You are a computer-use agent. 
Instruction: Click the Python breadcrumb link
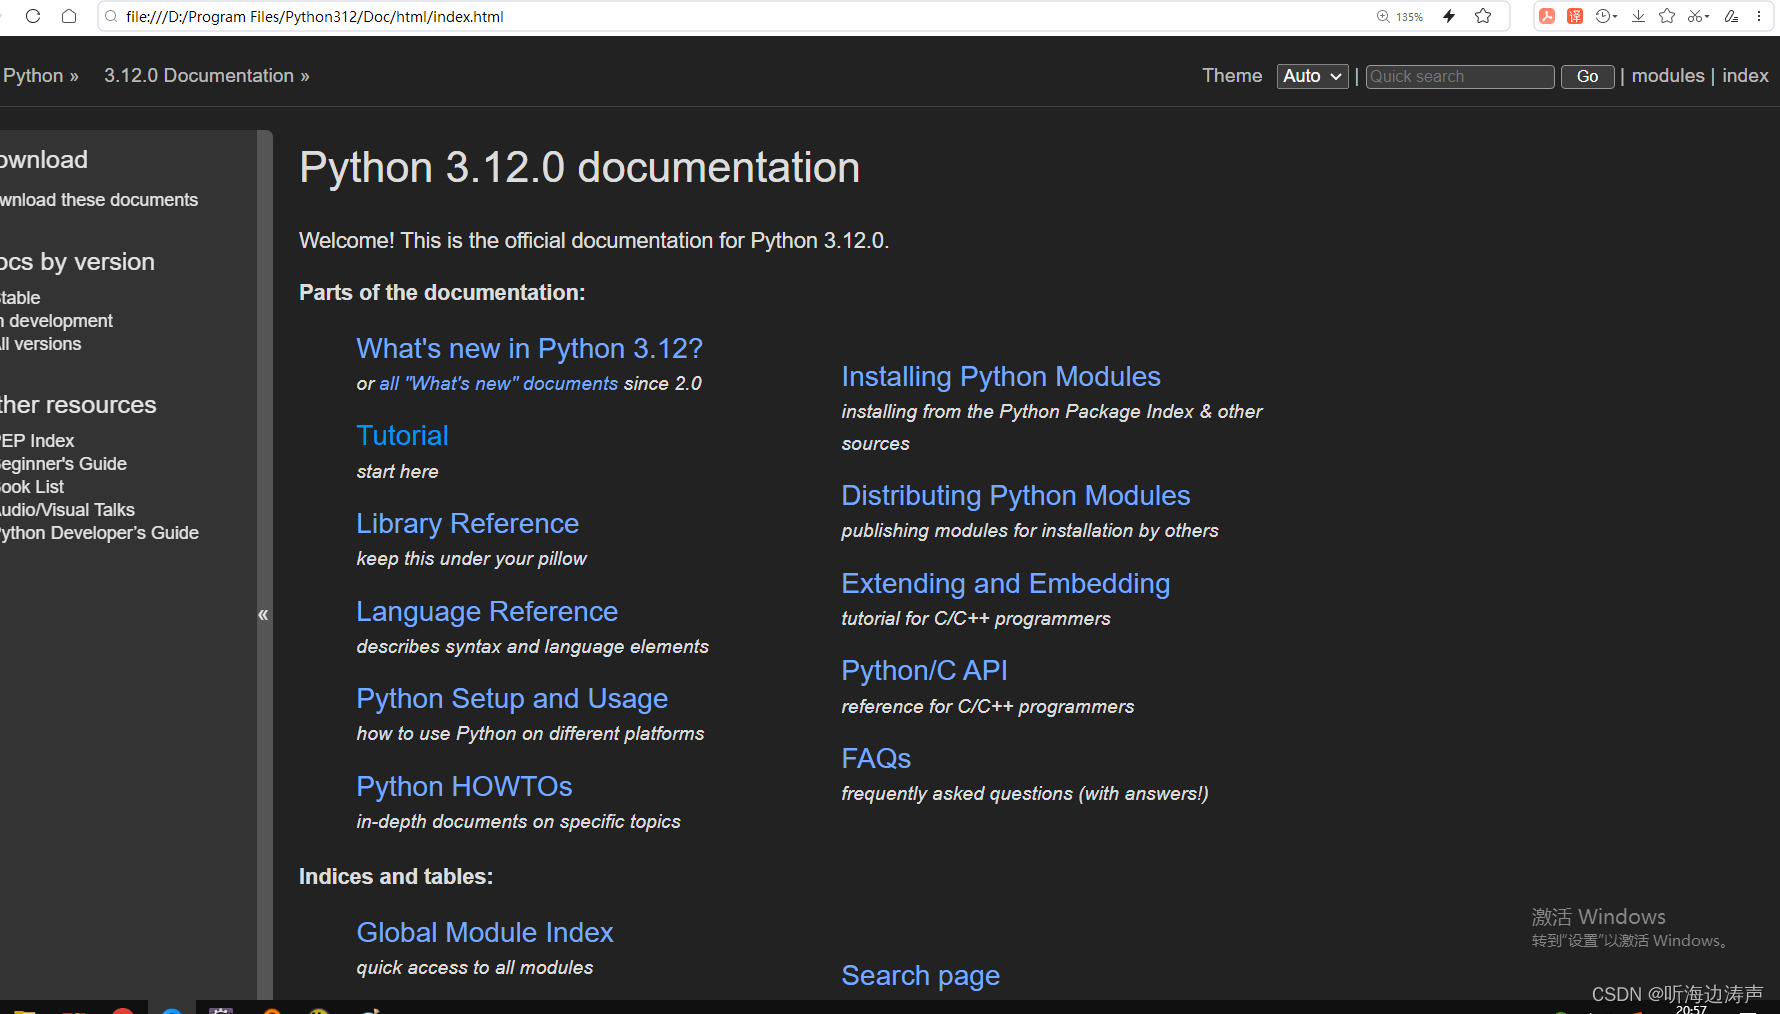(33, 76)
